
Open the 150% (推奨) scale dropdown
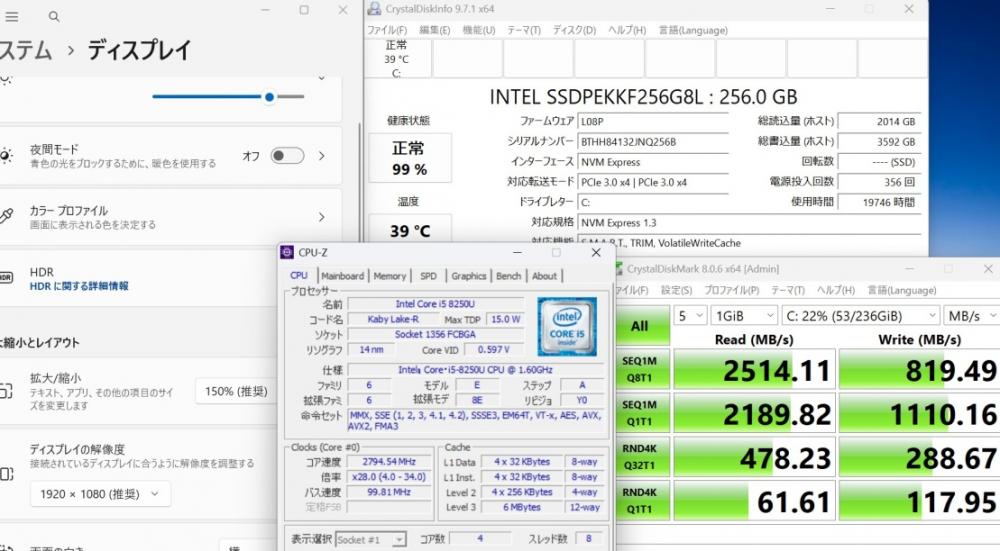click(x=235, y=391)
